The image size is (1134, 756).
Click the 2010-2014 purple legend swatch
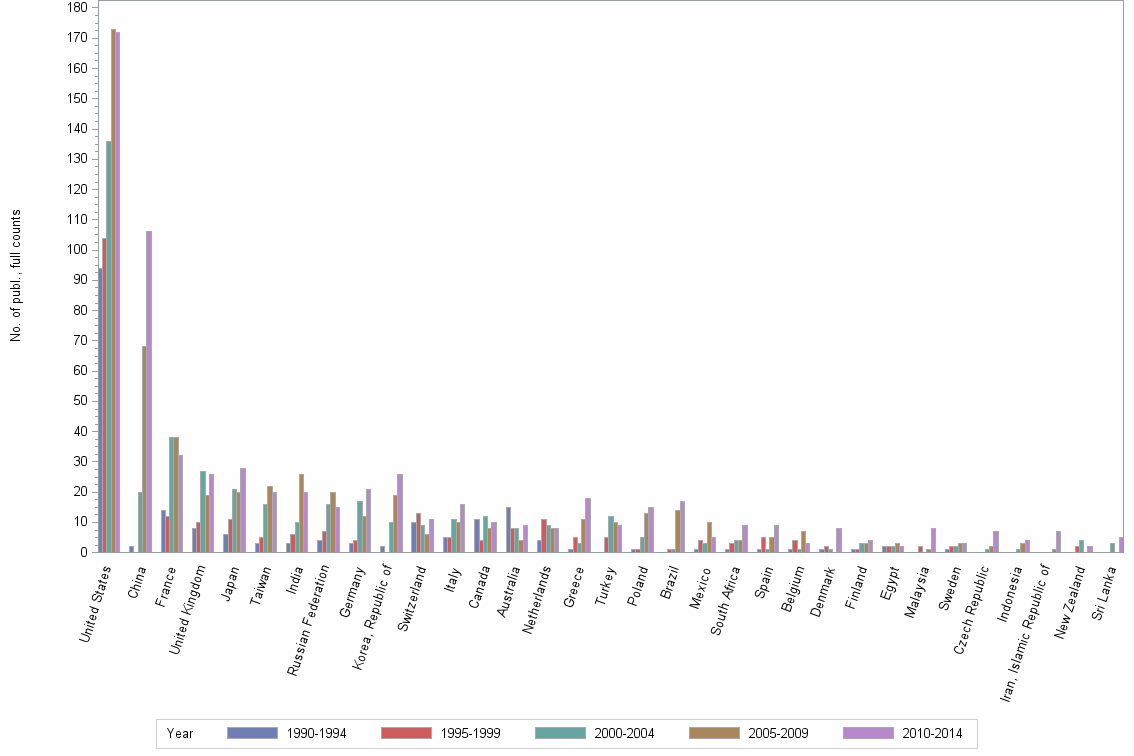(871, 733)
